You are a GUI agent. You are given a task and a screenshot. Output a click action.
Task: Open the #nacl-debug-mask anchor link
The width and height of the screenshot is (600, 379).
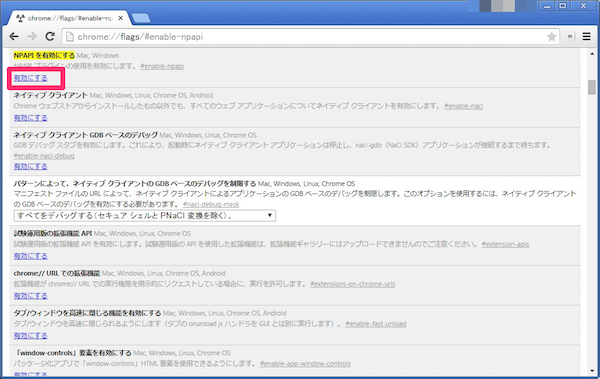(211, 204)
